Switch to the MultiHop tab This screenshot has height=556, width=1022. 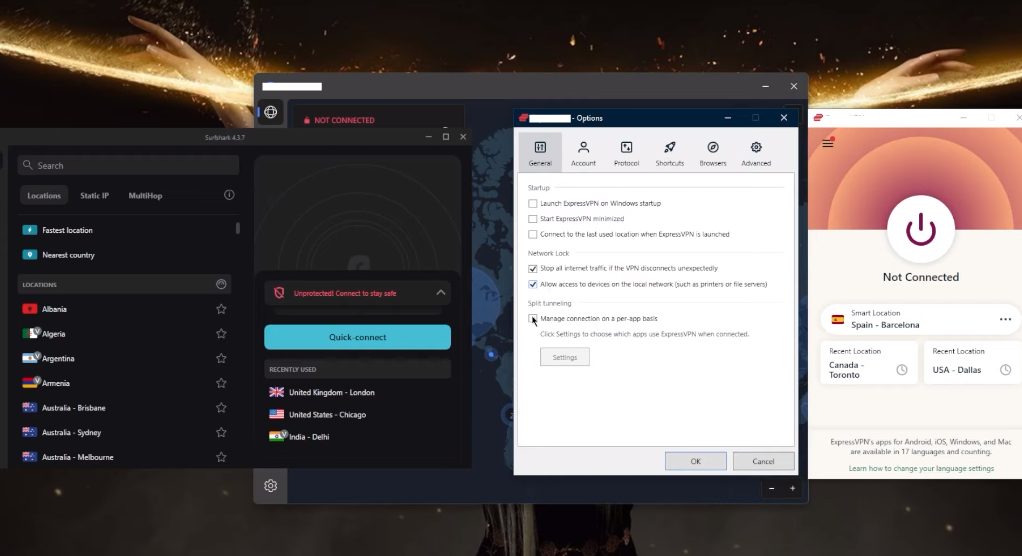point(145,196)
